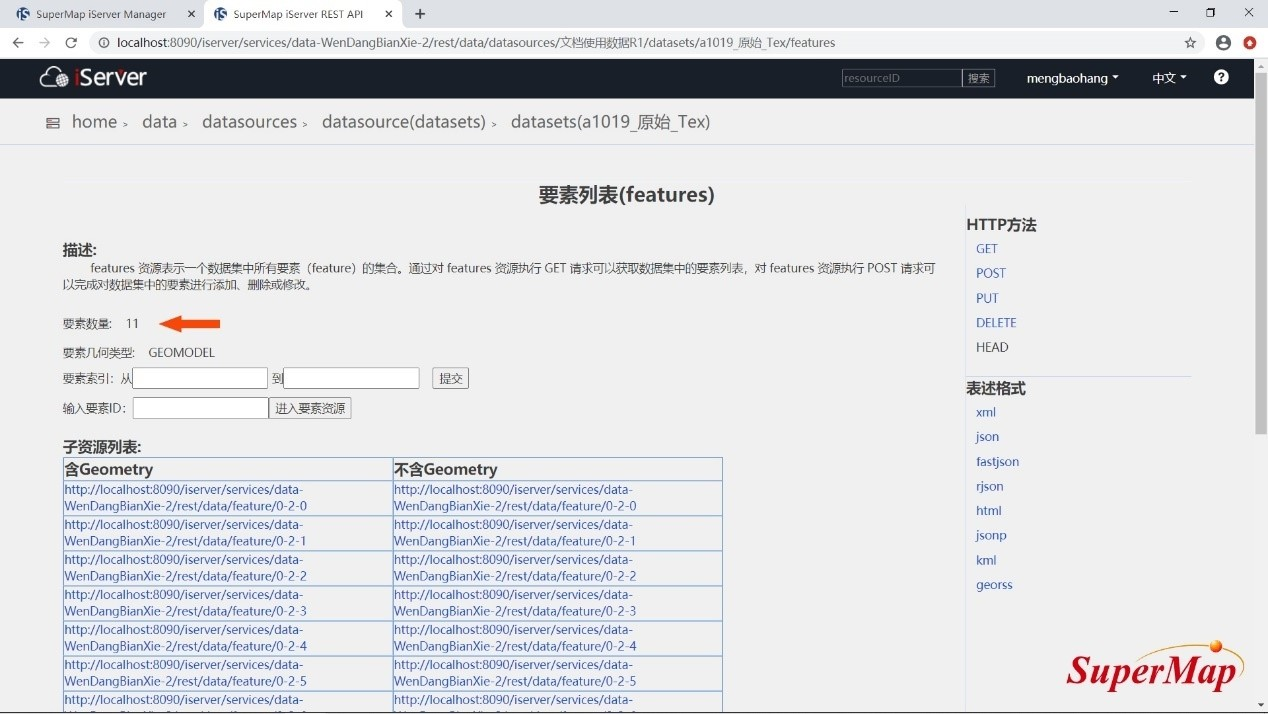Open the first feature/0-2-0 link with Geometry
1268x714 pixels.
[x=185, y=497]
